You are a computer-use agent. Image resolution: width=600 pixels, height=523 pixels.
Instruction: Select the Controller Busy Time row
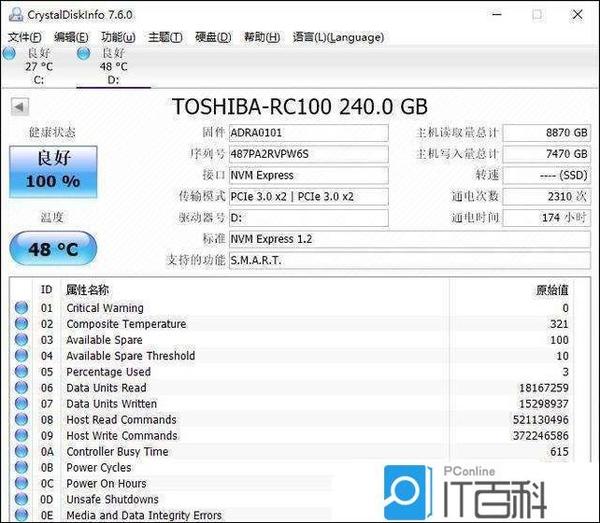[x=291, y=451]
